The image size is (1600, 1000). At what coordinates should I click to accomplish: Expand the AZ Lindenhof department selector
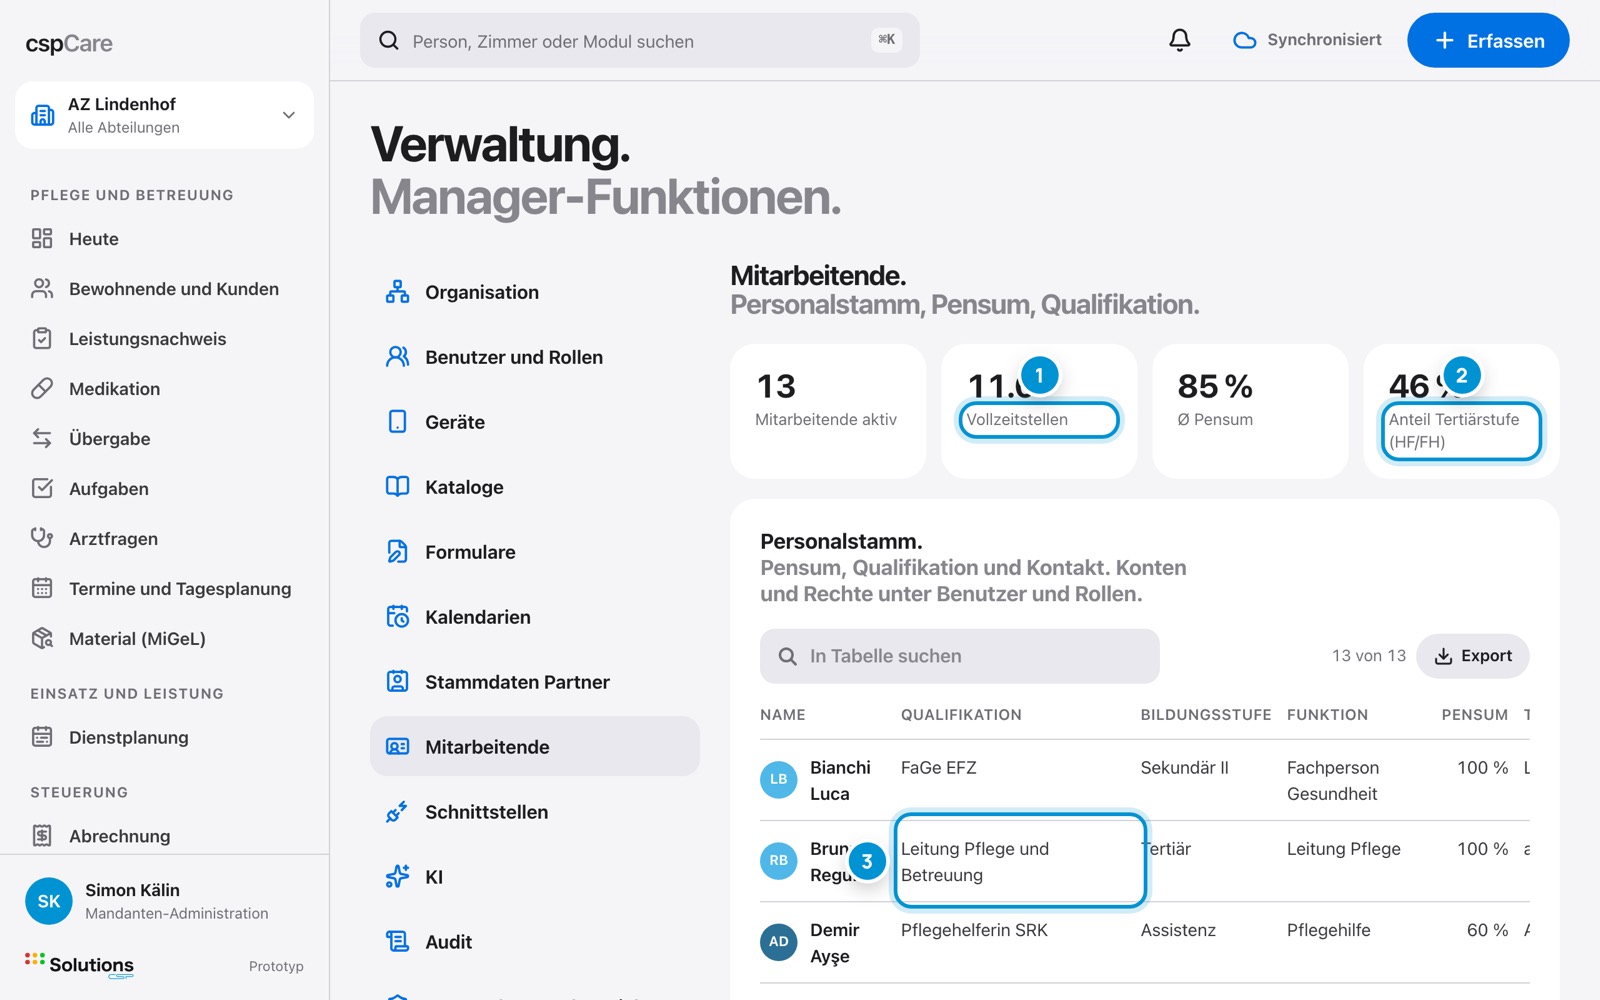tap(164, 115)
